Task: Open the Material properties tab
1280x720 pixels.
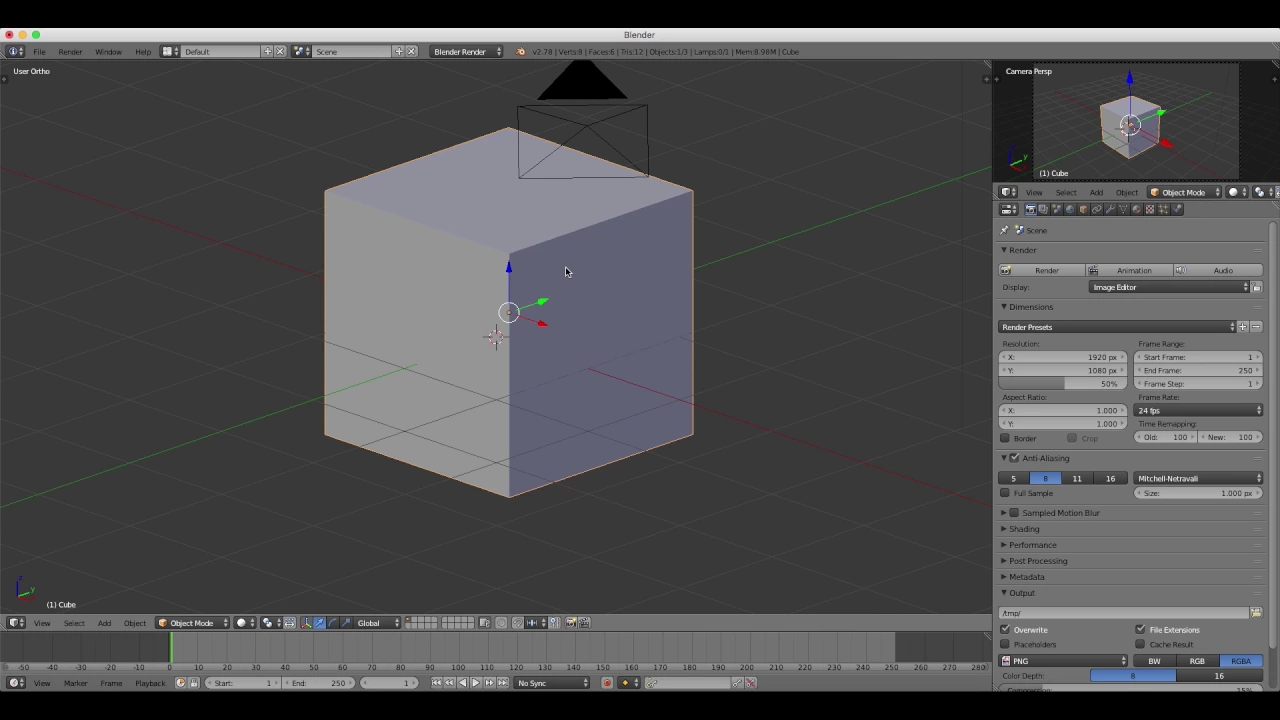Action: [x=1137, y=209]
